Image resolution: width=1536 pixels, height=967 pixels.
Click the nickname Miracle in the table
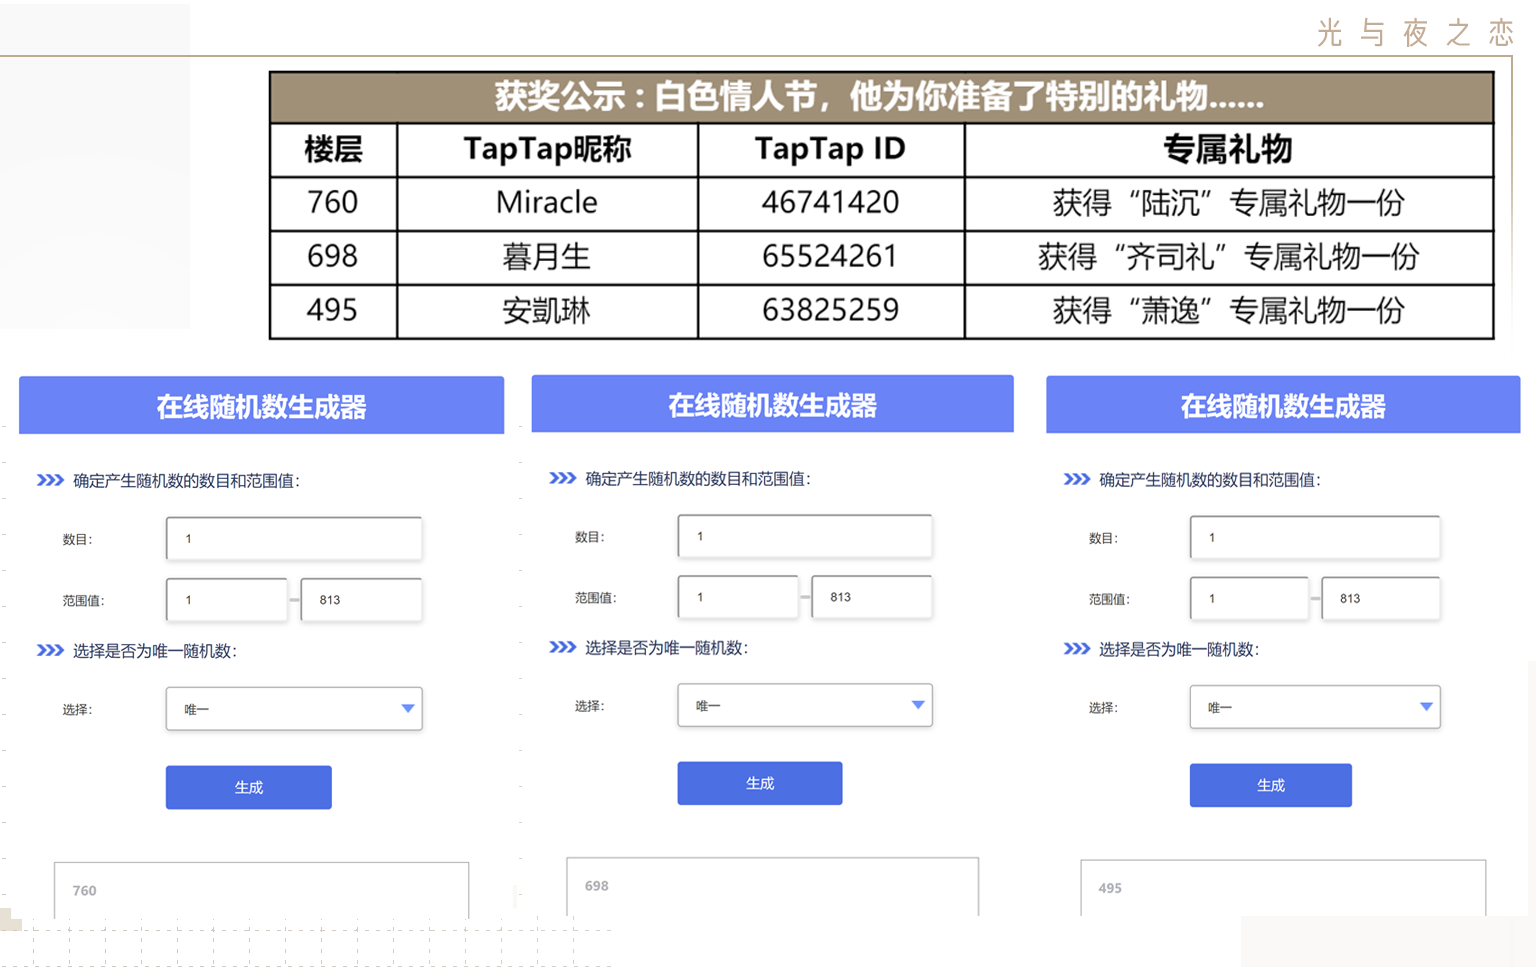click(x=547, y=203)
